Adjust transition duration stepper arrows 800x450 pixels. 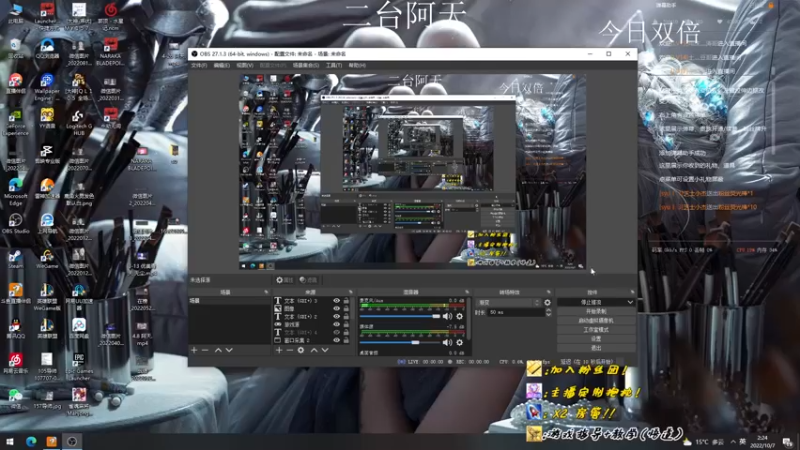548,312
